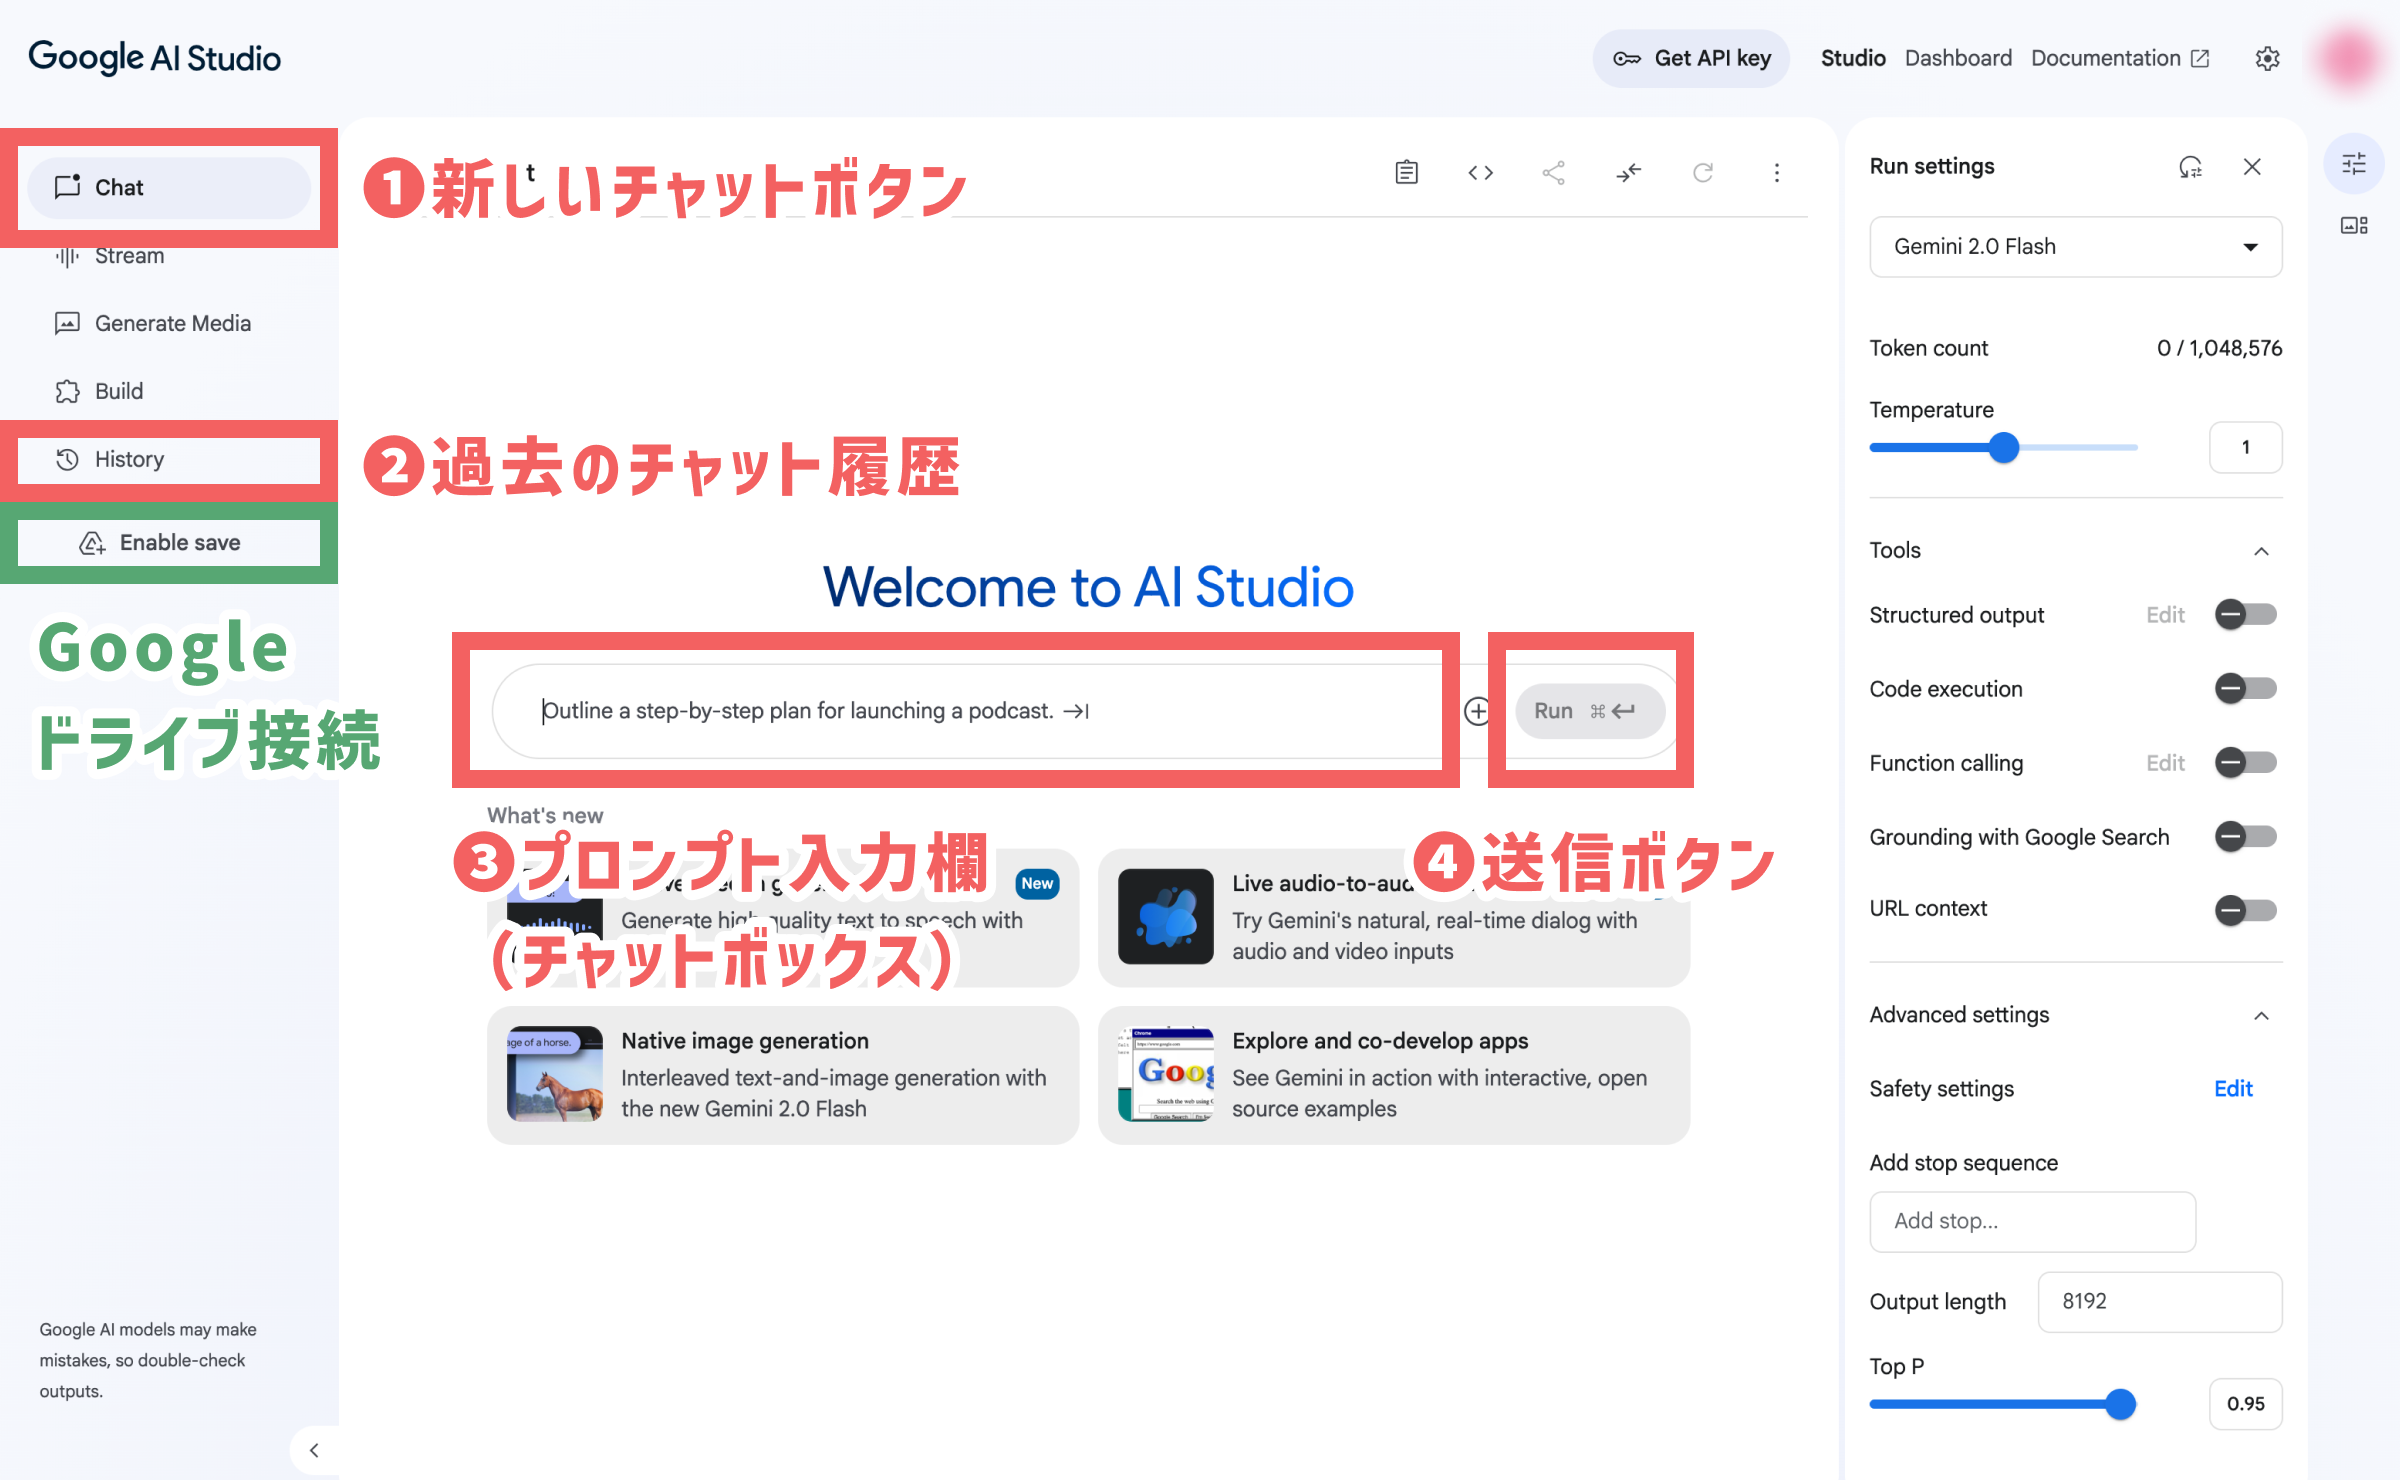The image size is (2400, 1480).
Task: Click the compare mode arrows icon
Action: point(1628,173)
